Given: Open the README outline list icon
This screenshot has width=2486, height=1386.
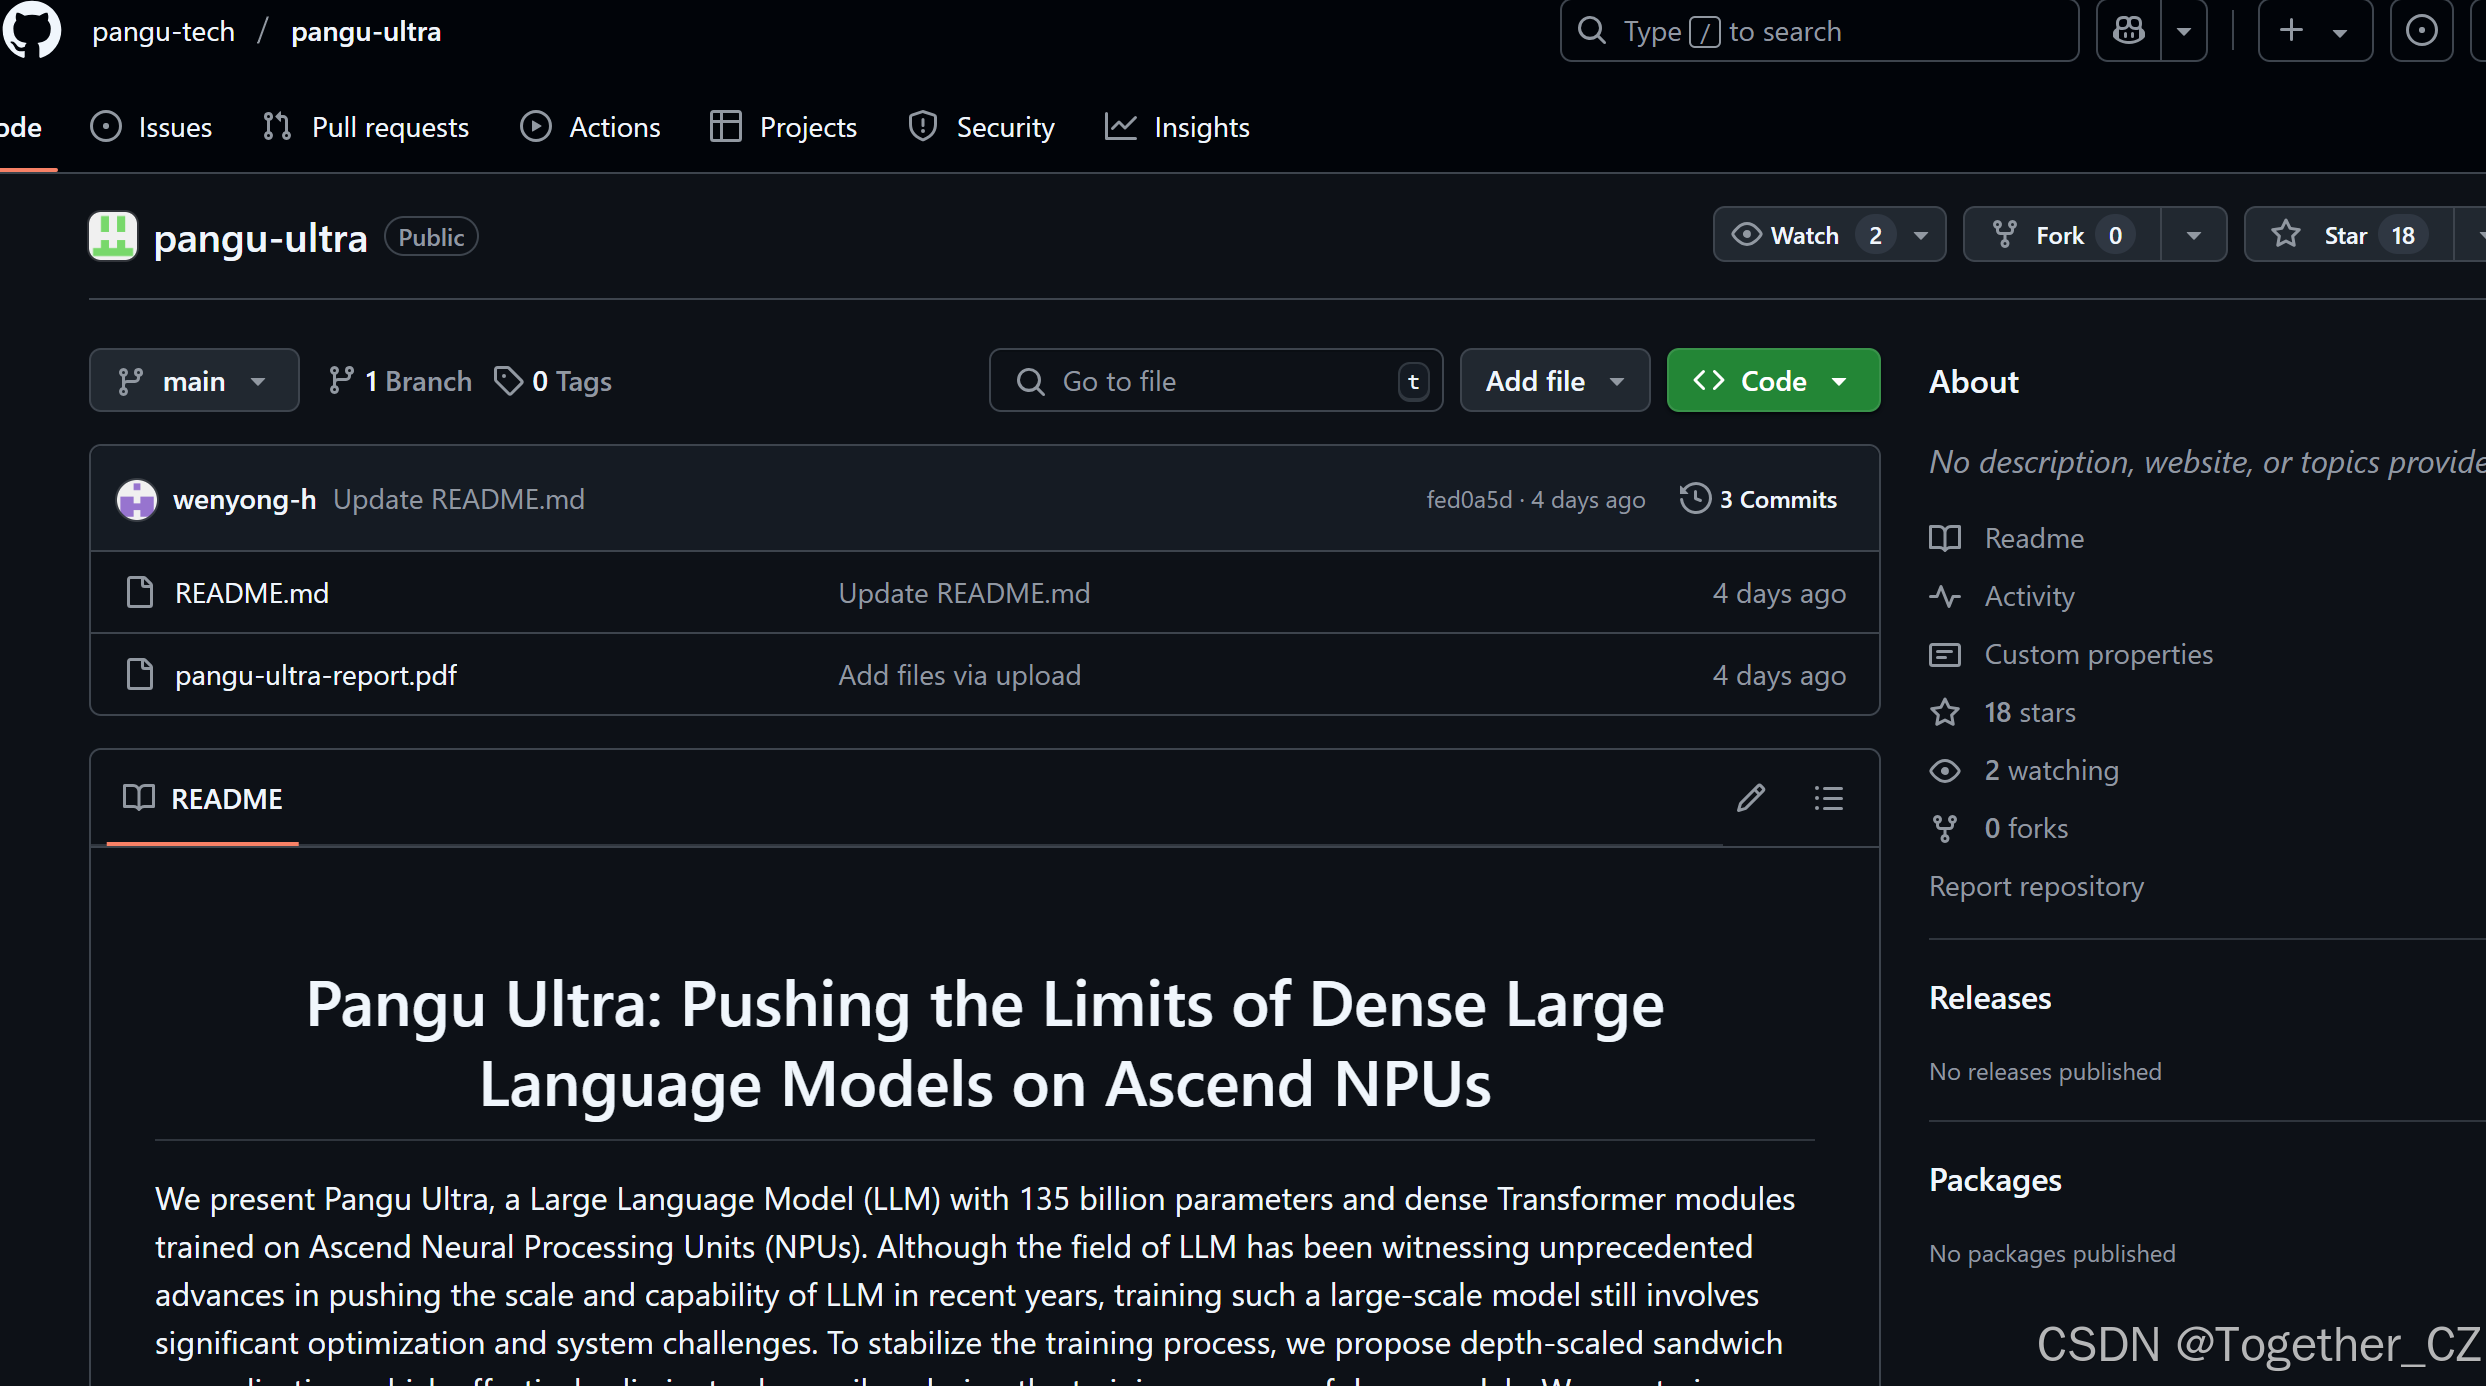Looking at the screenshot, I should click(1827, 797).
